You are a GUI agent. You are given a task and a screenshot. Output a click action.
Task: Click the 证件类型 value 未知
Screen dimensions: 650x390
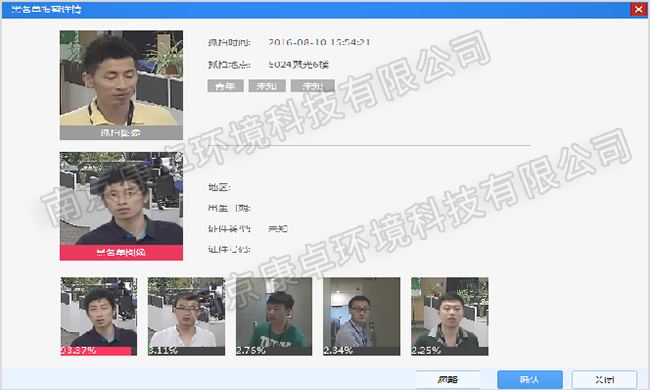coord(278,229)
